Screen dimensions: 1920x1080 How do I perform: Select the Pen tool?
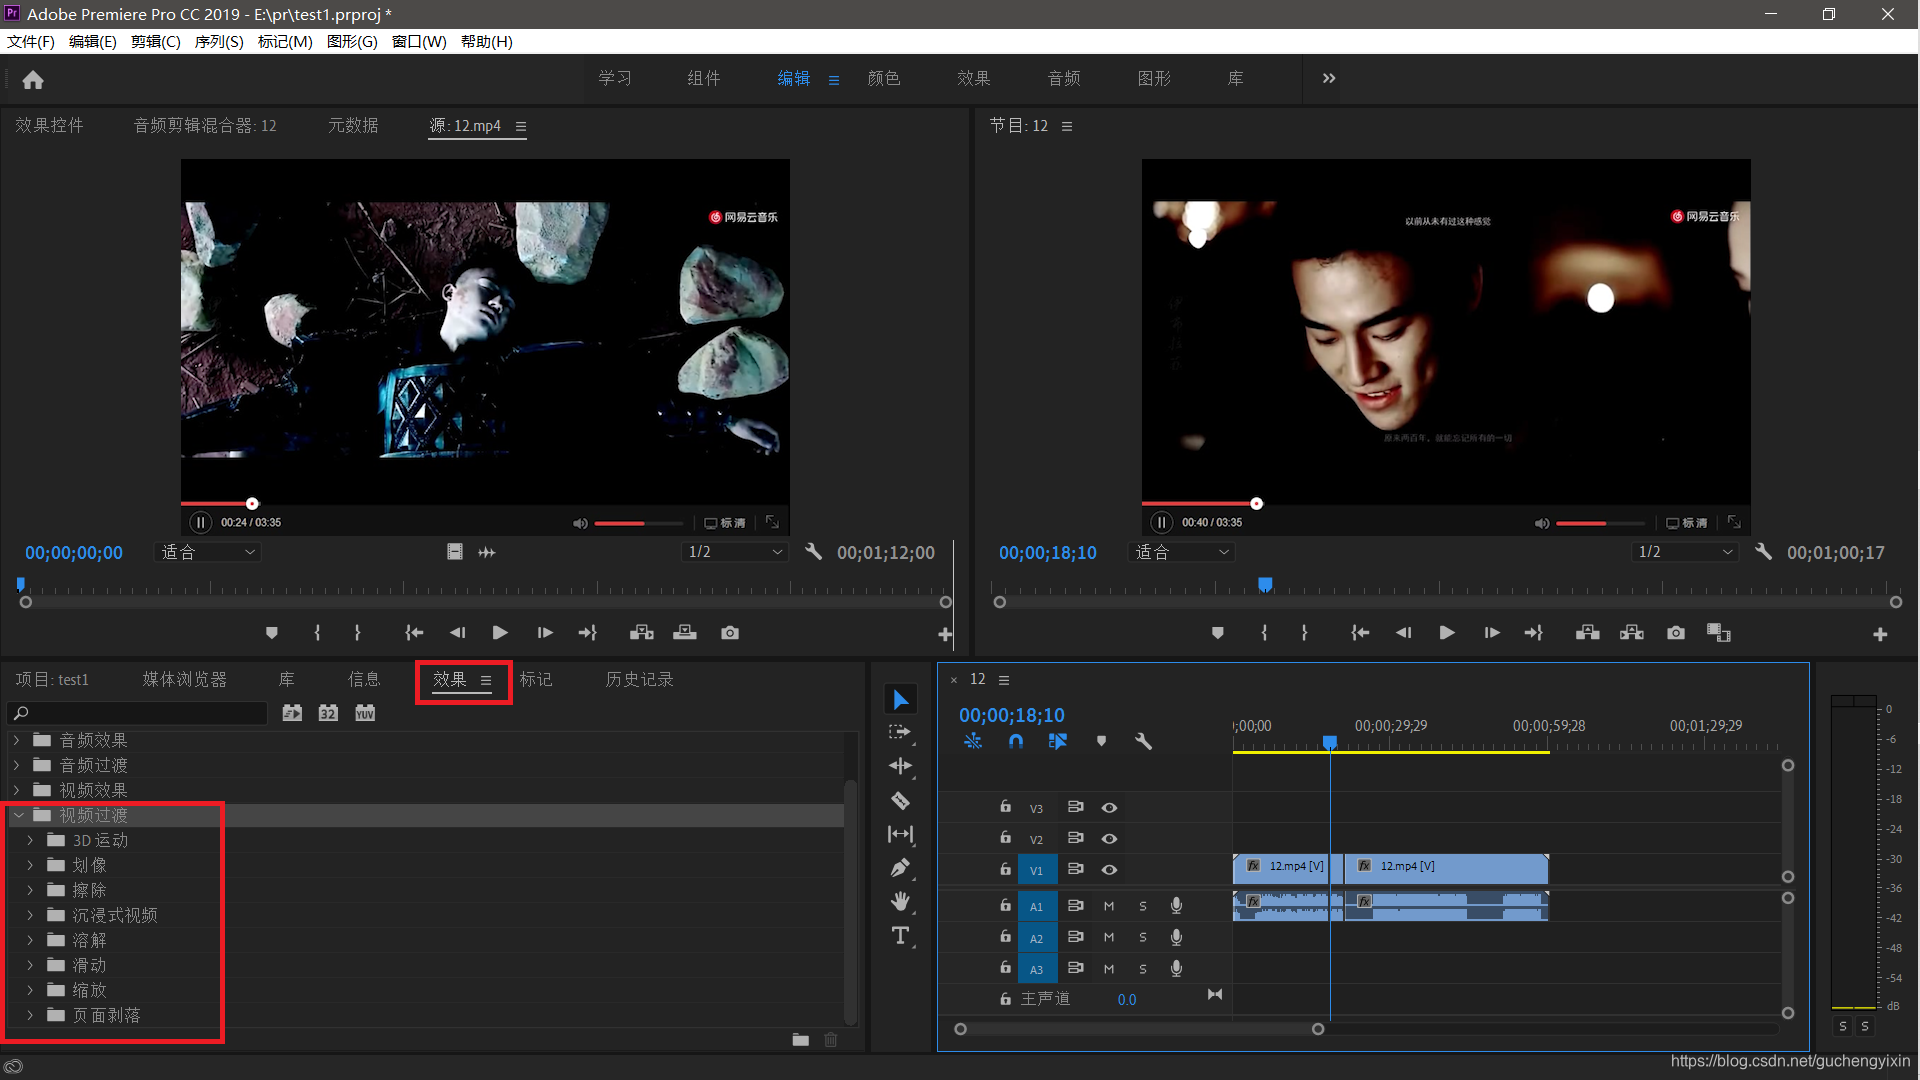[900, 868]
